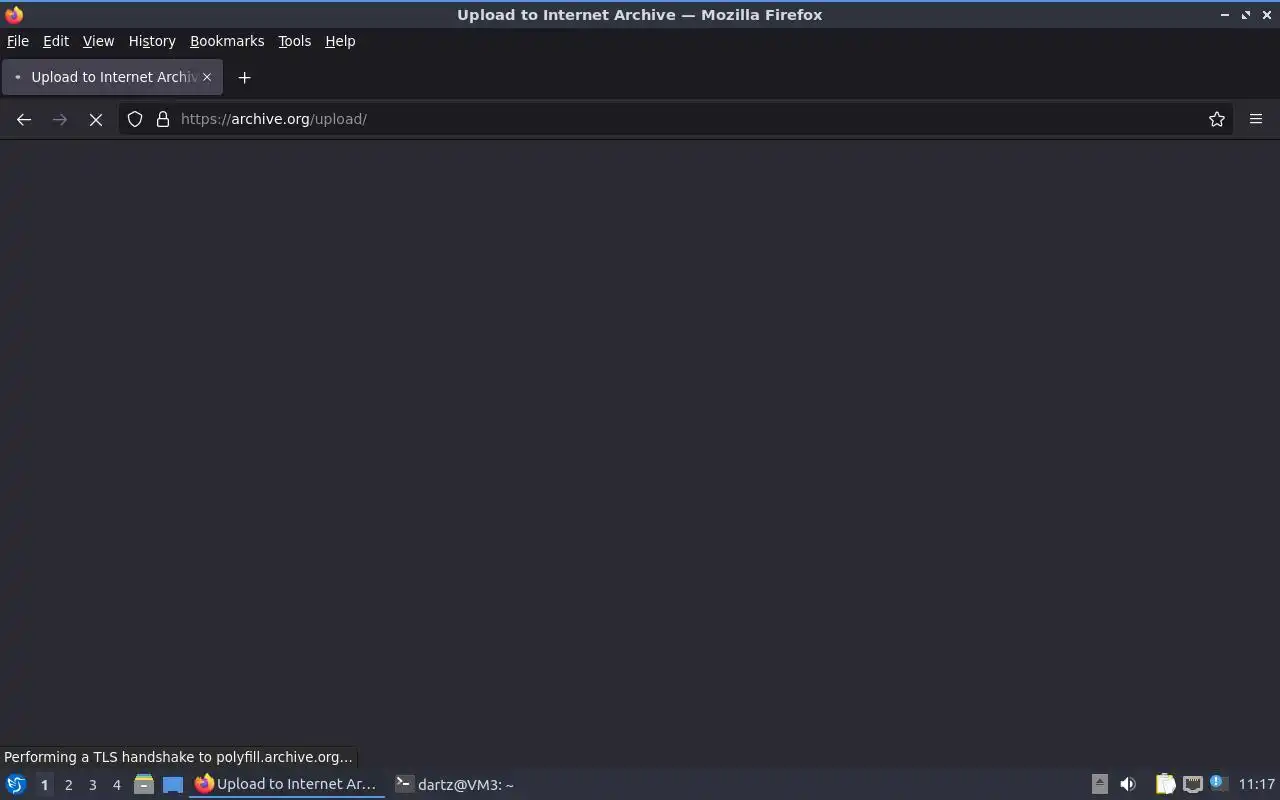
Task: Open the network connection tray icon
Action: (x=1192, y=784)
